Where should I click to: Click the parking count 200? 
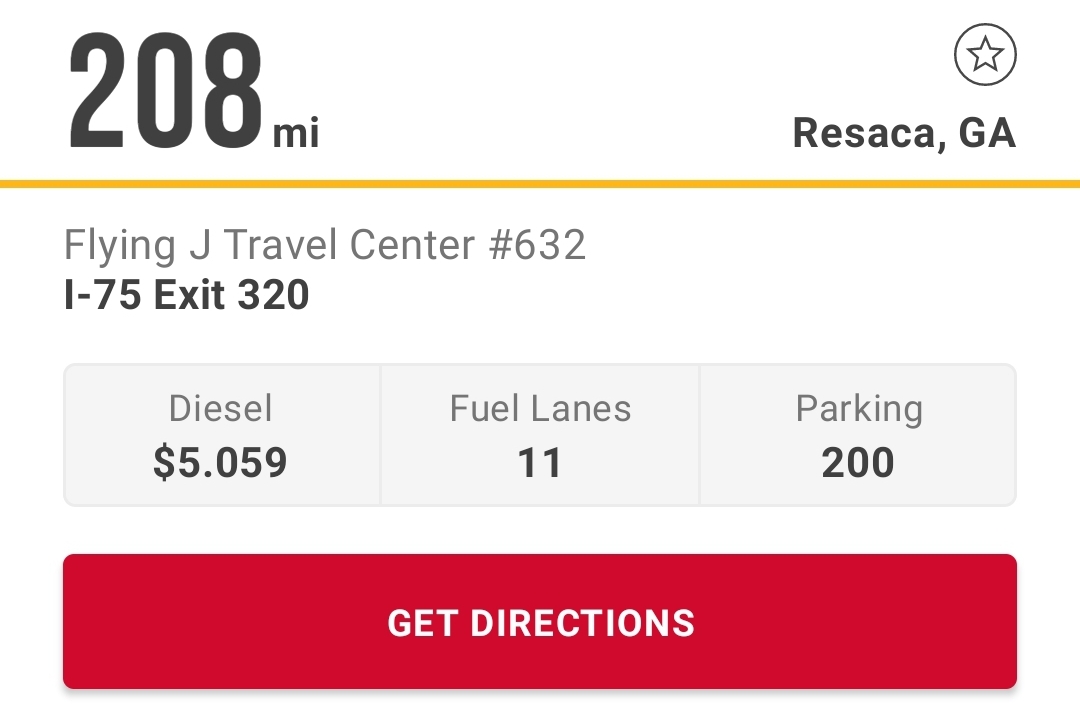point(858,462)
